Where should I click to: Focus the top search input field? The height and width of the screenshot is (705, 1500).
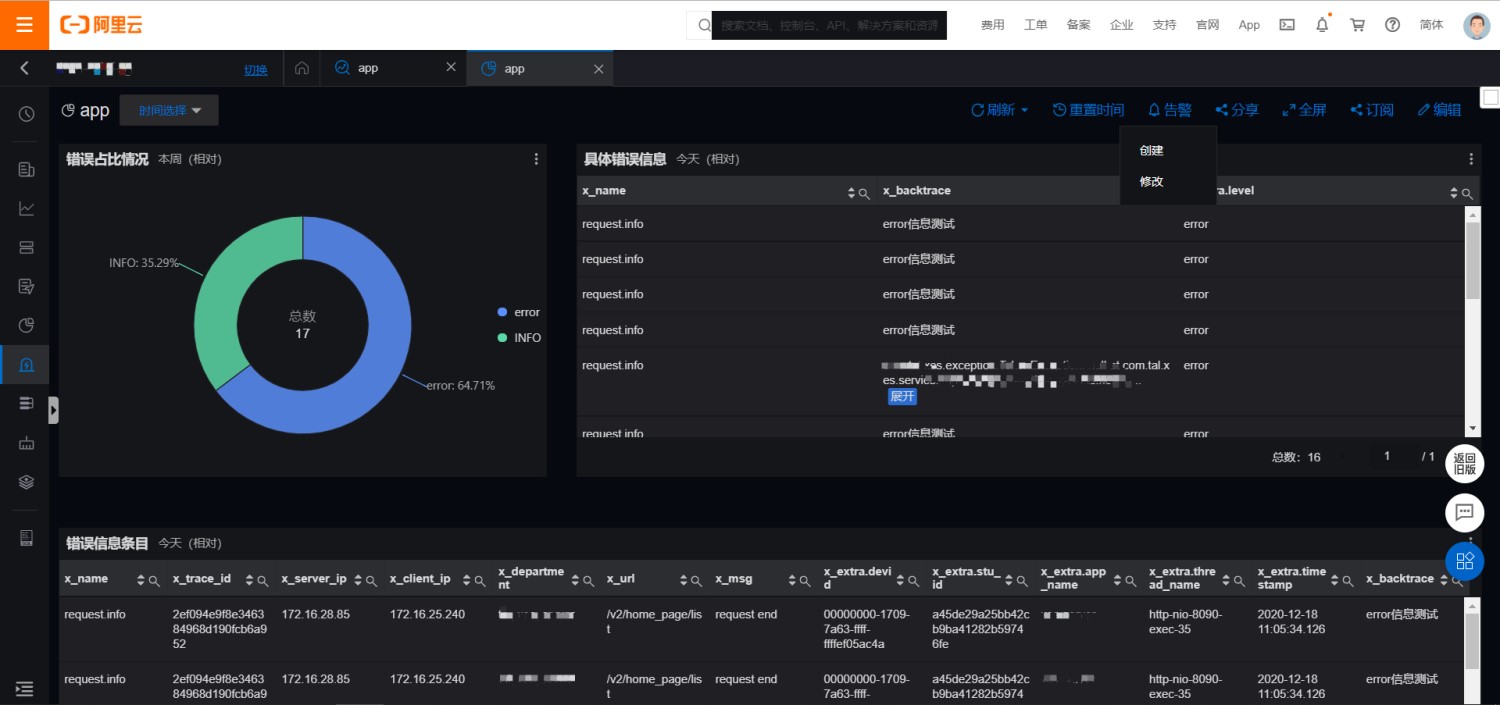point(830,25)
